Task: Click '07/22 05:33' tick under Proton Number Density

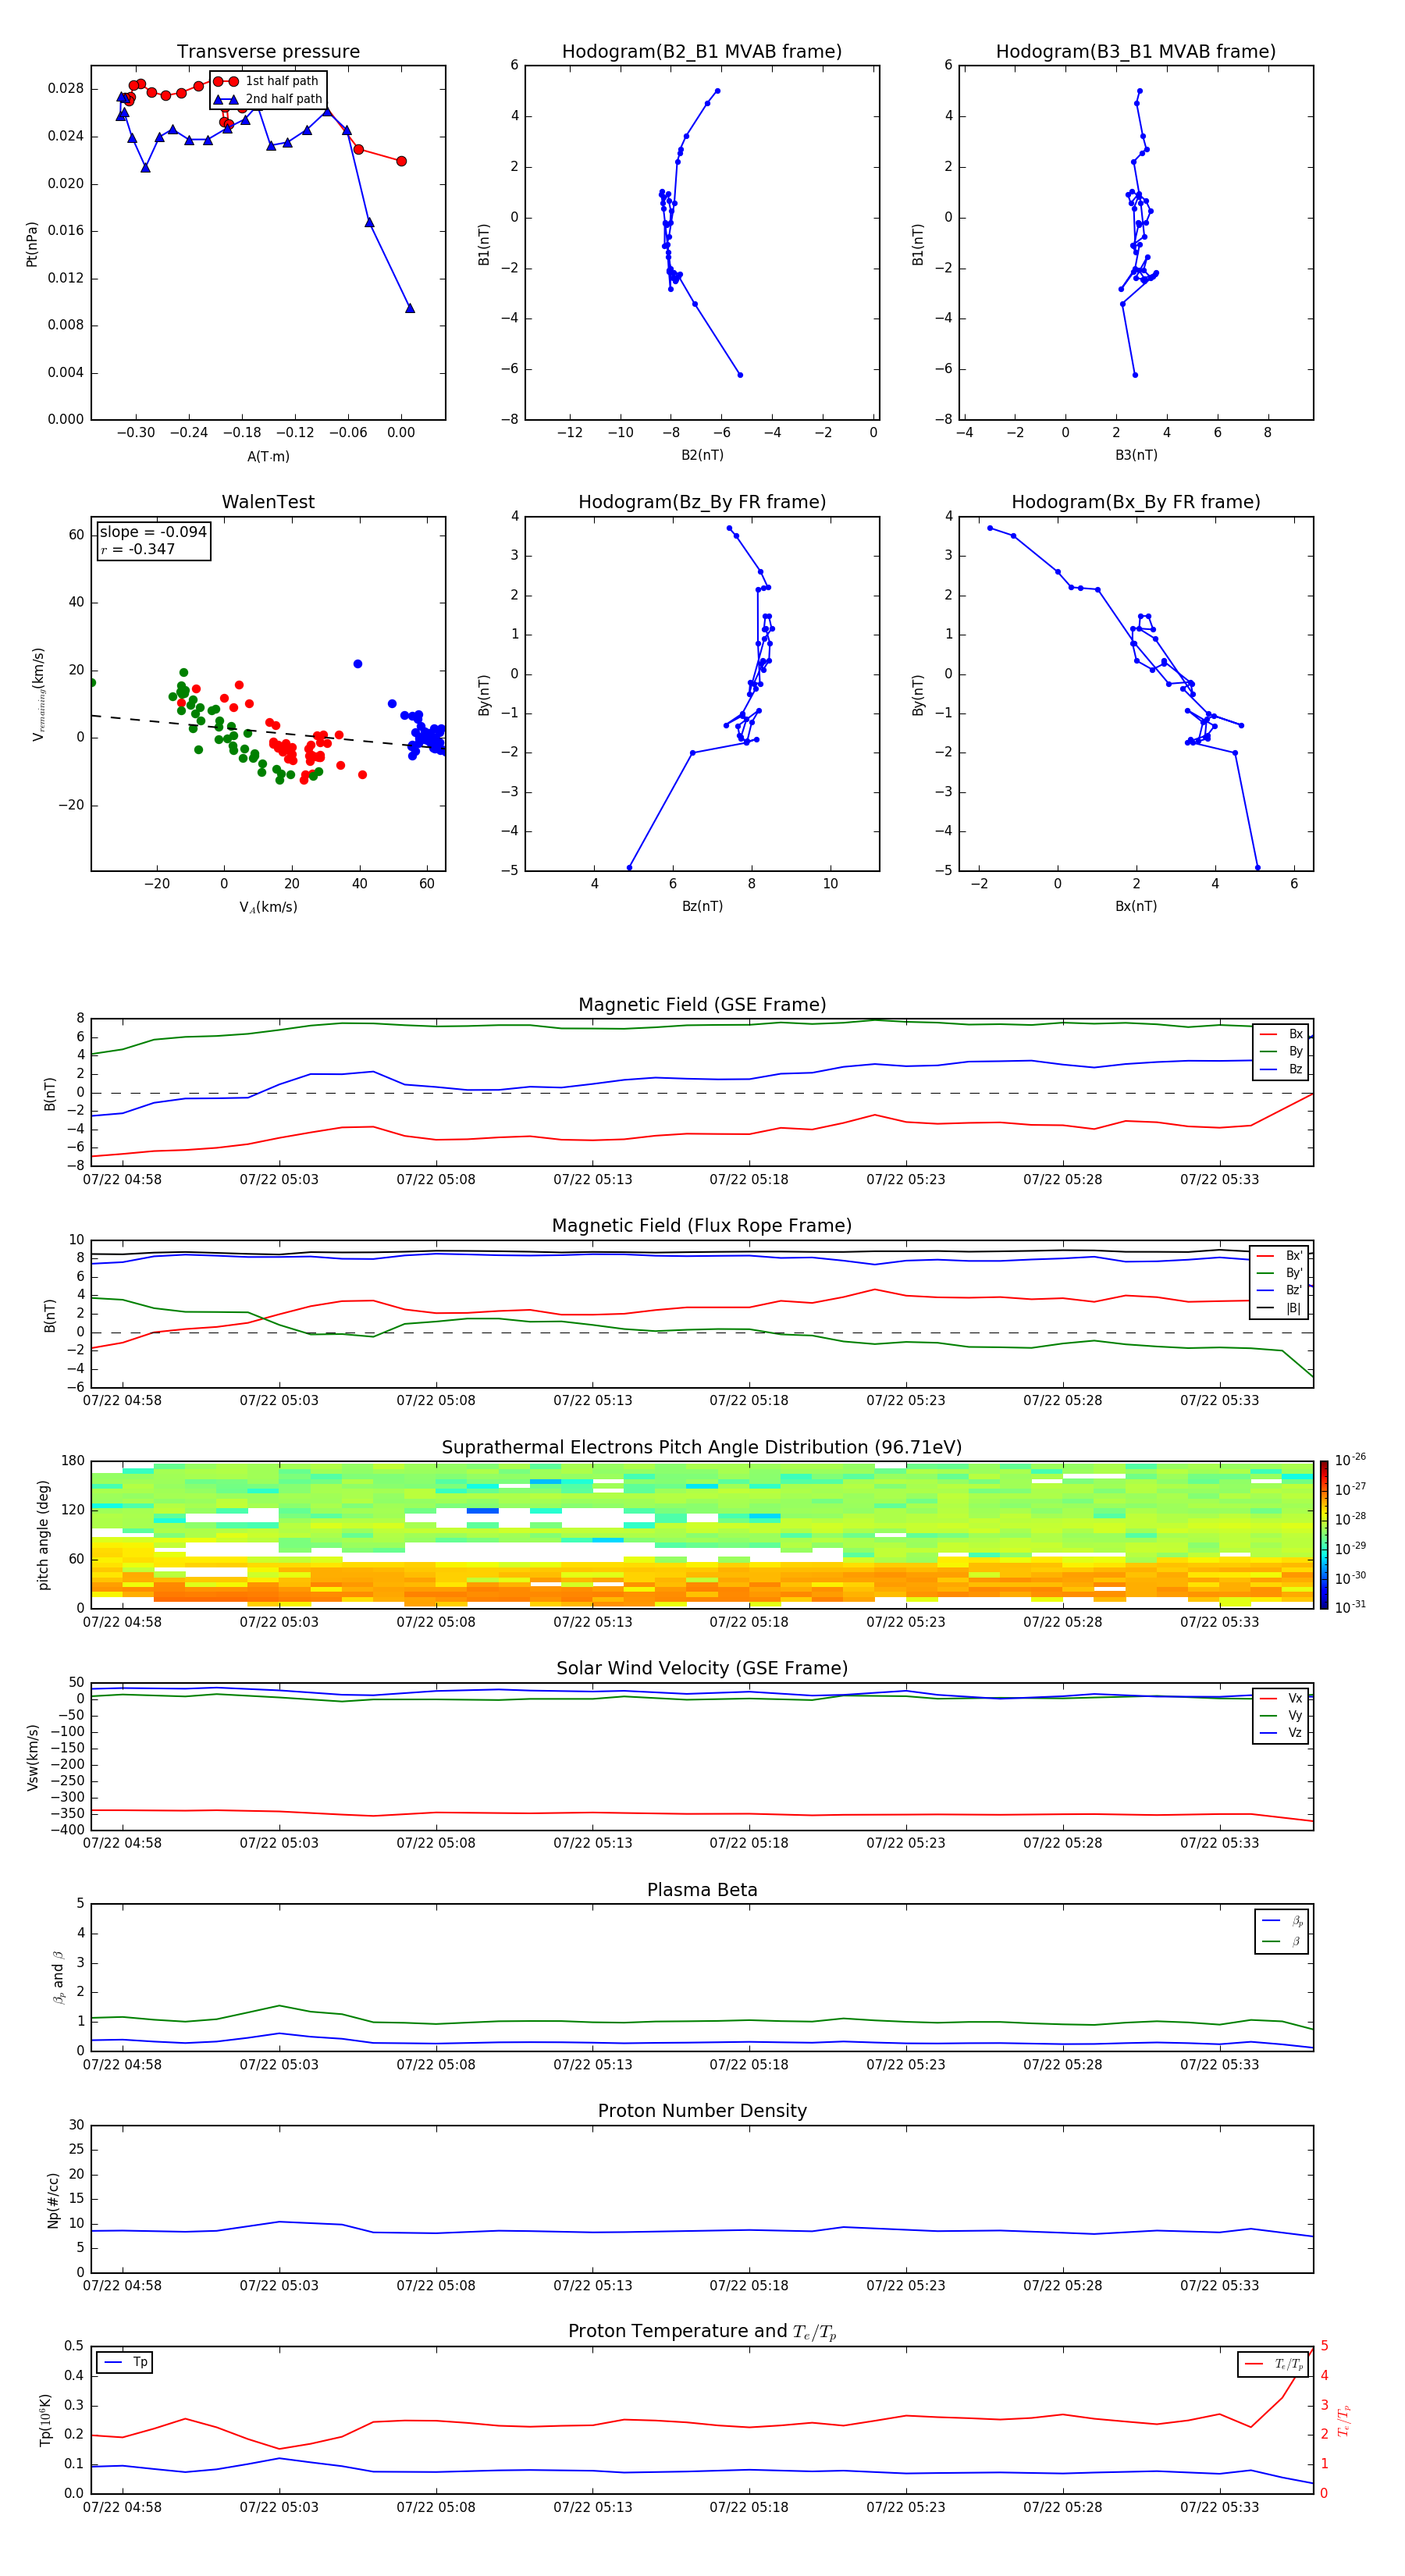Action: [x=1219, y=2285]
